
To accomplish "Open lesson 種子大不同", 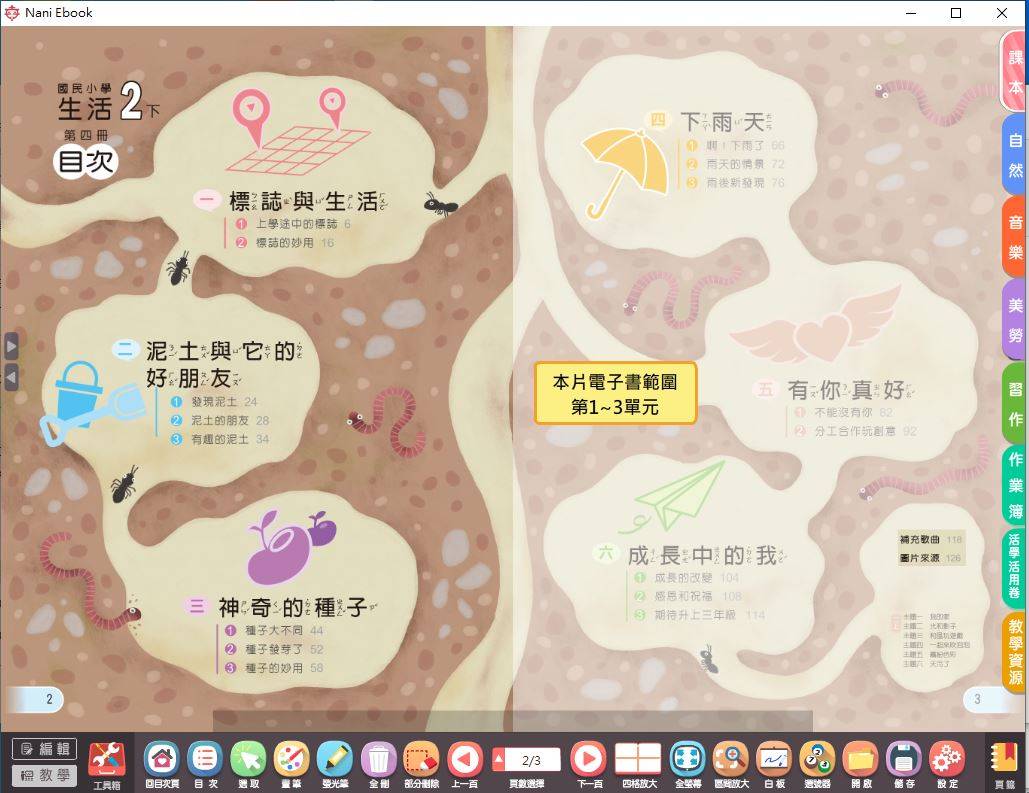I will (x=274, y=630).
